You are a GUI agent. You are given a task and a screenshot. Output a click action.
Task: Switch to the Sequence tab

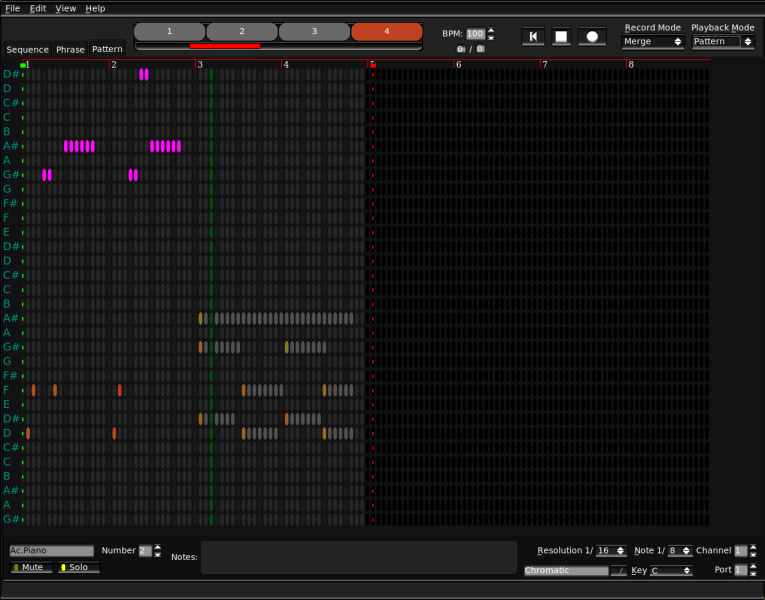(x=27, y=49)
